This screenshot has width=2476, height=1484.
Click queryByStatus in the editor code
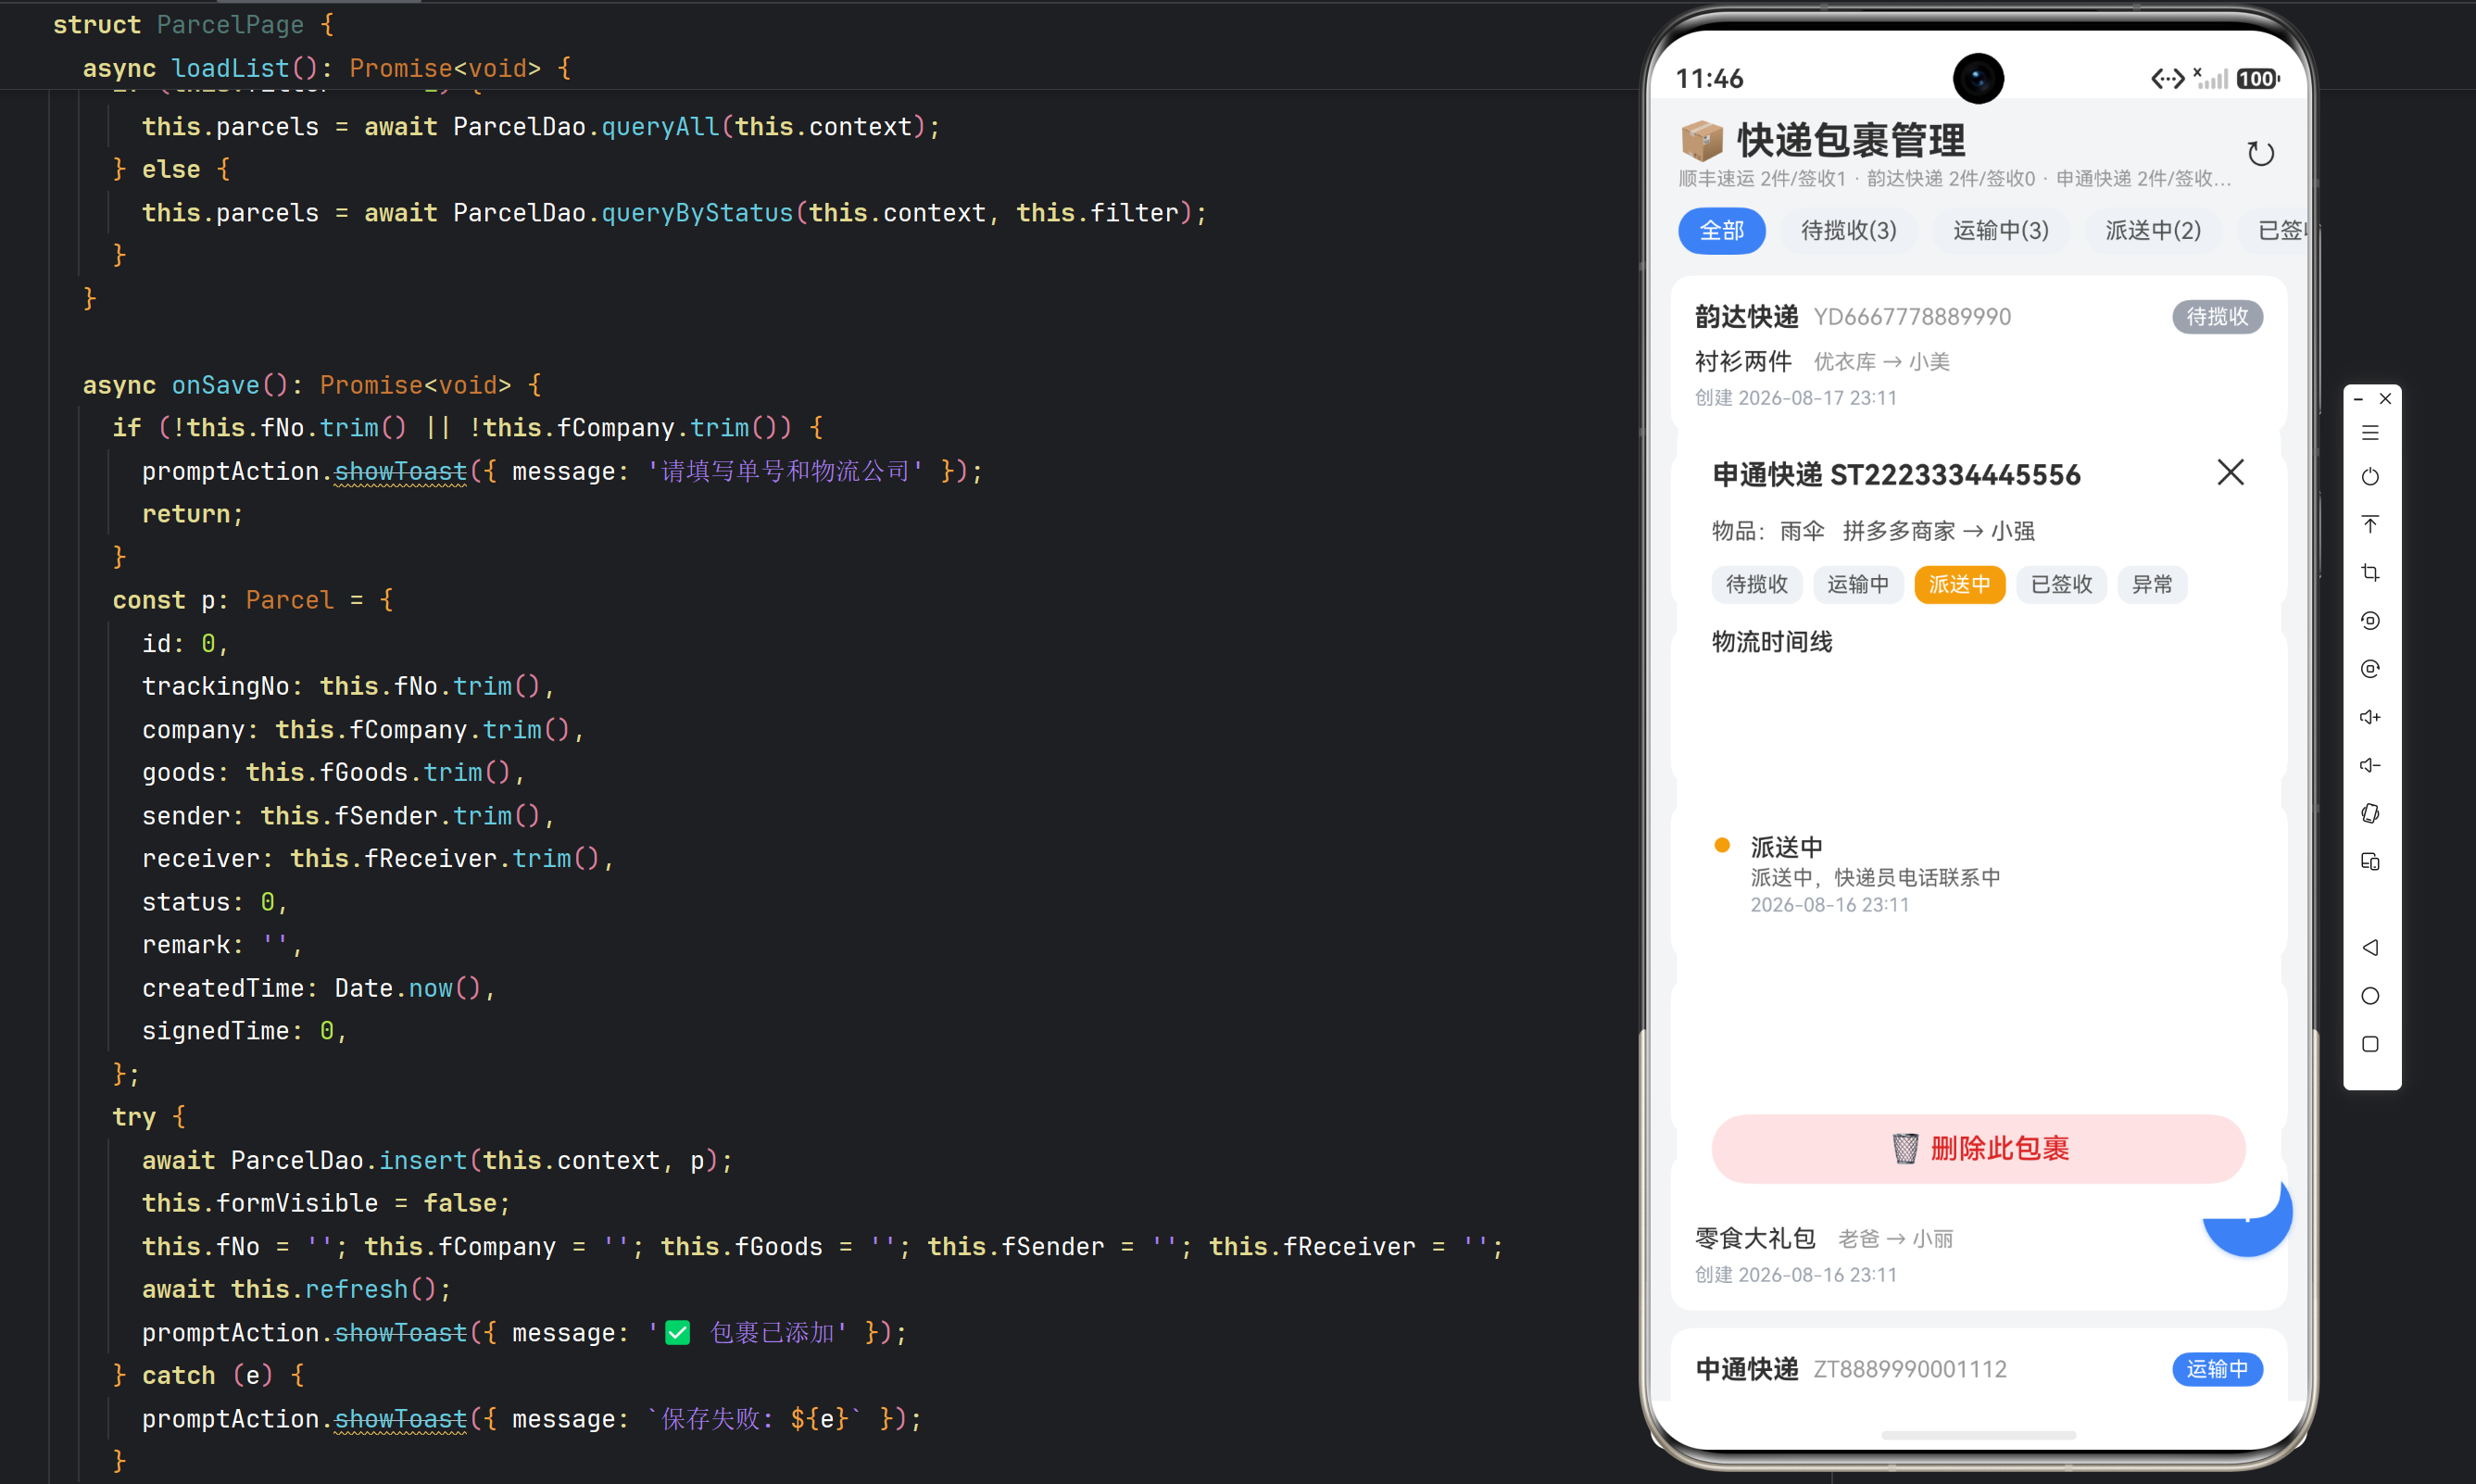697,213
